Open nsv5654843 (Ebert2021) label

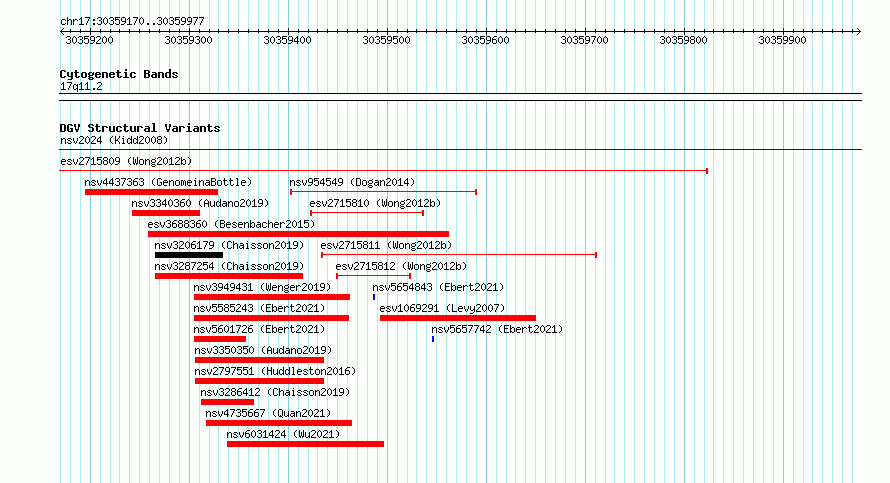[x=438, y=287]
